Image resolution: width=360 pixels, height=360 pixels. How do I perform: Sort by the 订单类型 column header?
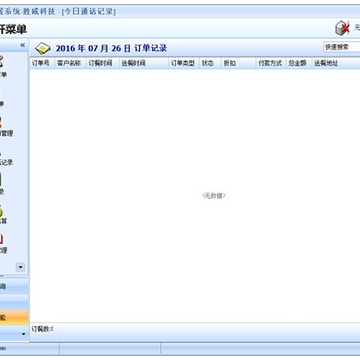point(184,63)
